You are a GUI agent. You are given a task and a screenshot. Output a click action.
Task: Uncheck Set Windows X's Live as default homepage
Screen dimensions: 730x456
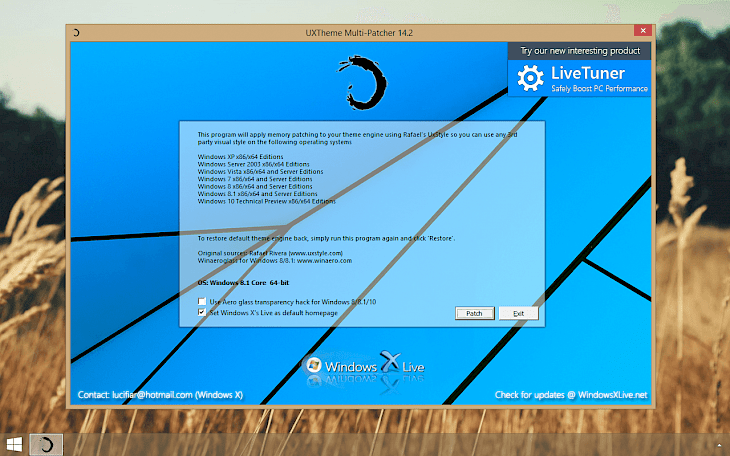[202, 313]
